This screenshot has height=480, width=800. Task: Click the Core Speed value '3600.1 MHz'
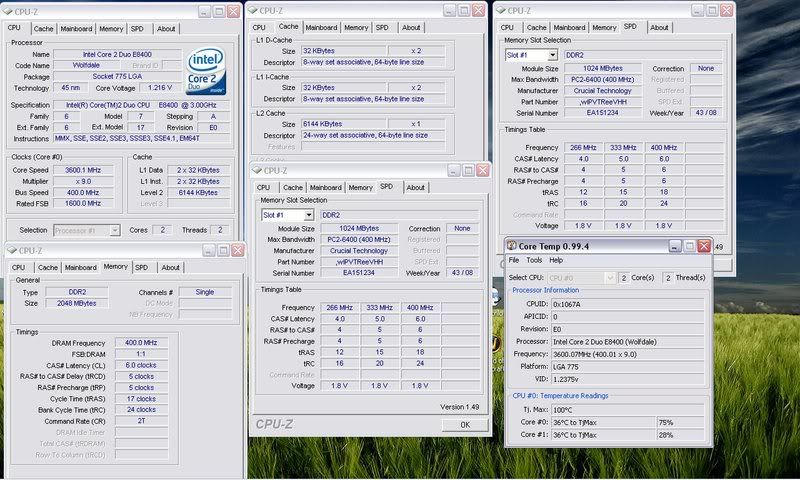83,170
